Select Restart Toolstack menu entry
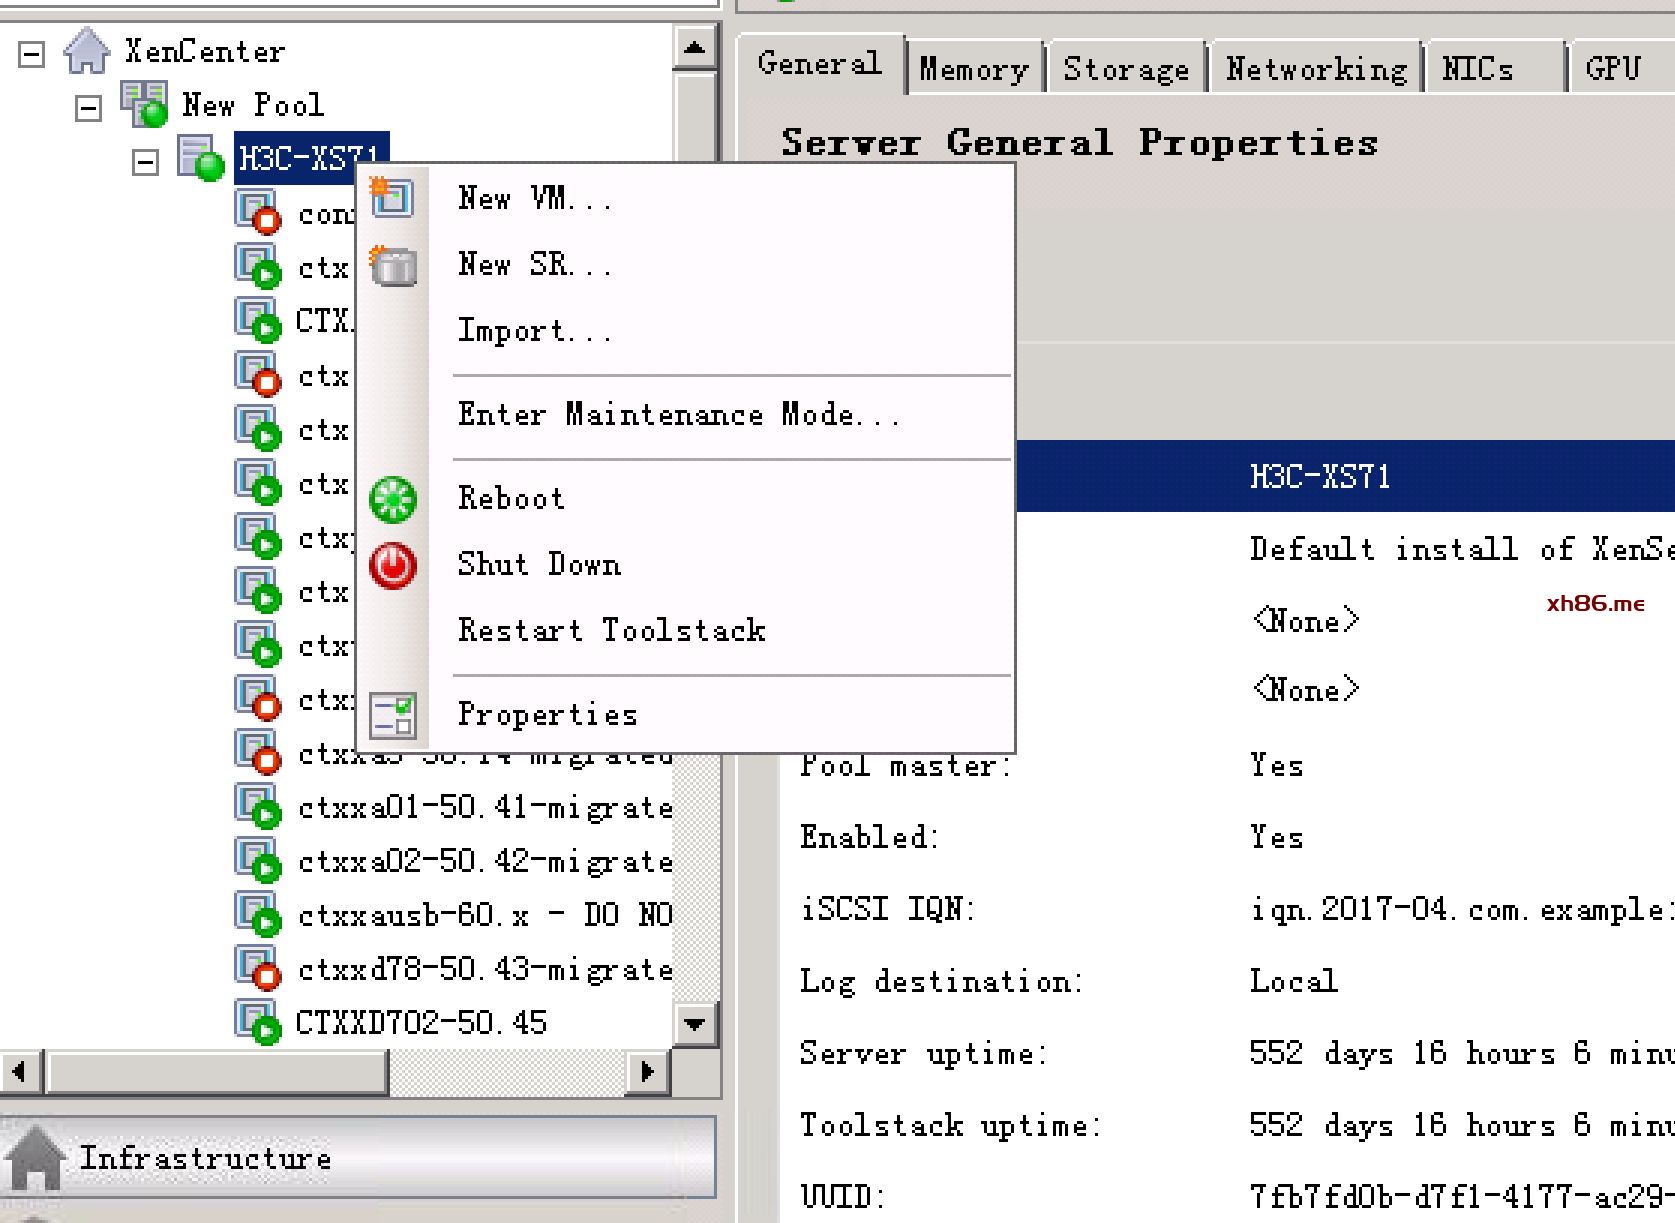 click(x=611, y=630)
